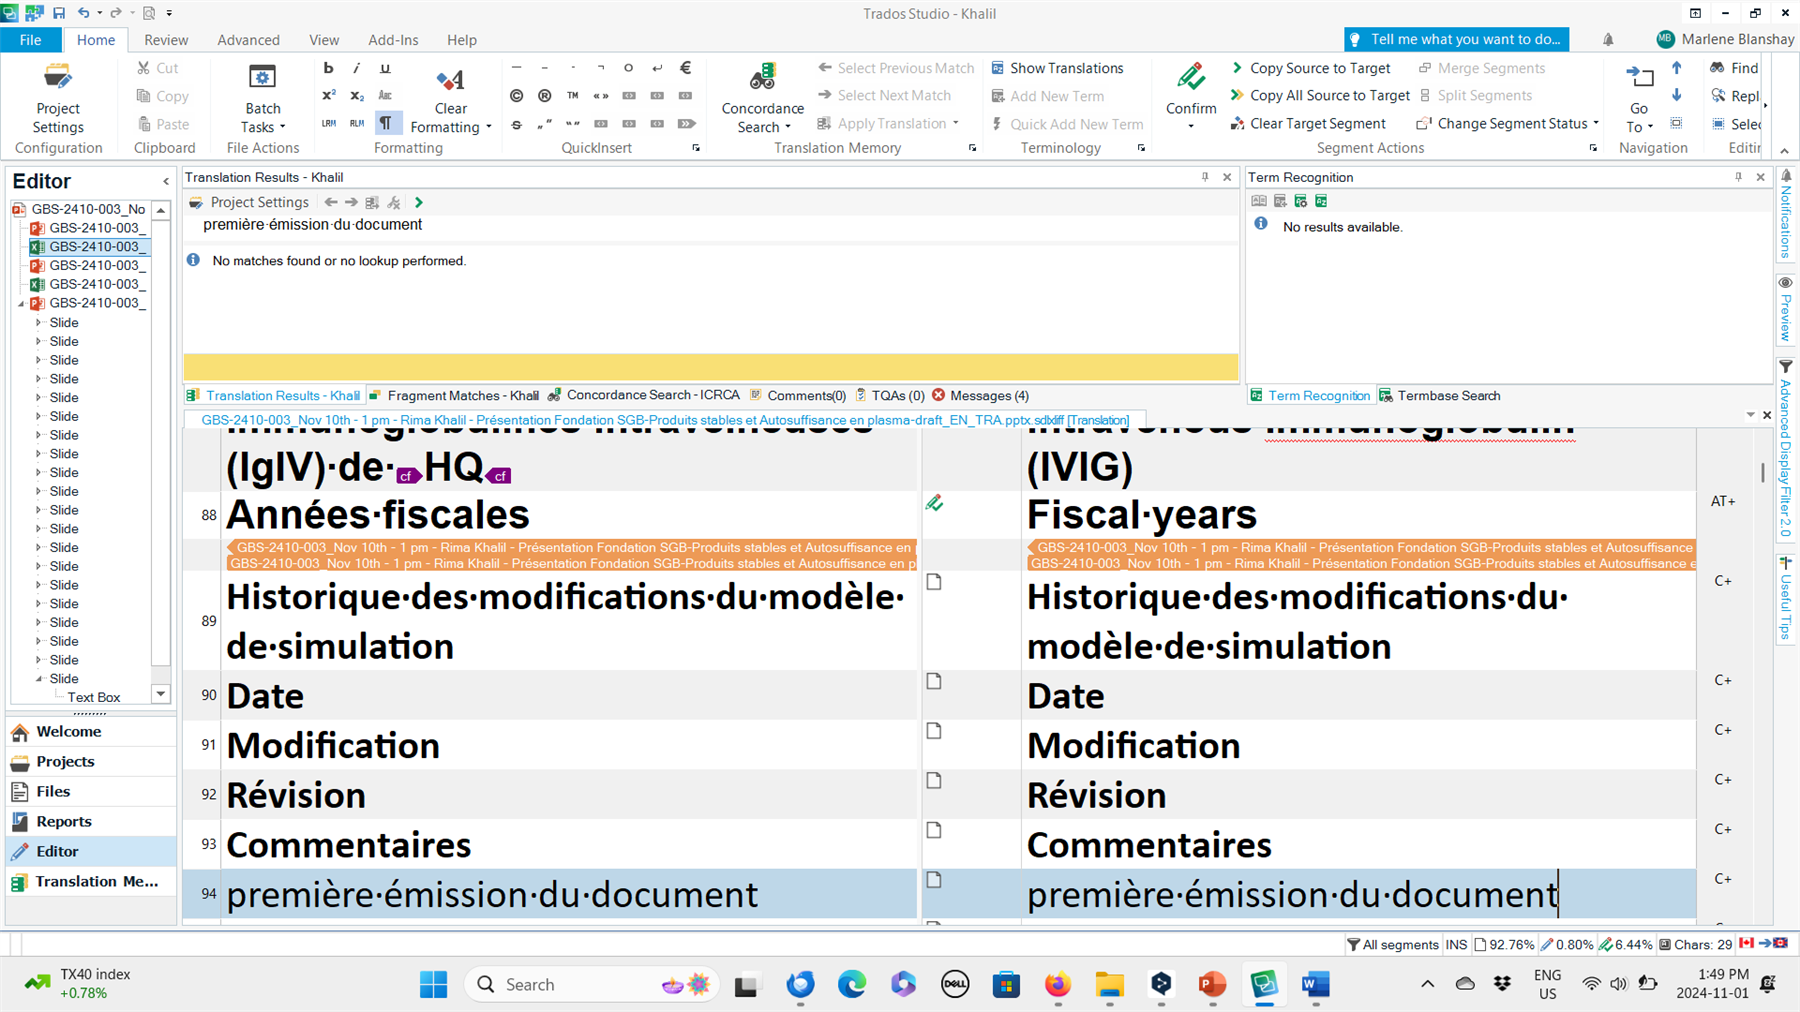The image size is (1800, 1012).
Task: Open the File menu
Action: [30, 40]
